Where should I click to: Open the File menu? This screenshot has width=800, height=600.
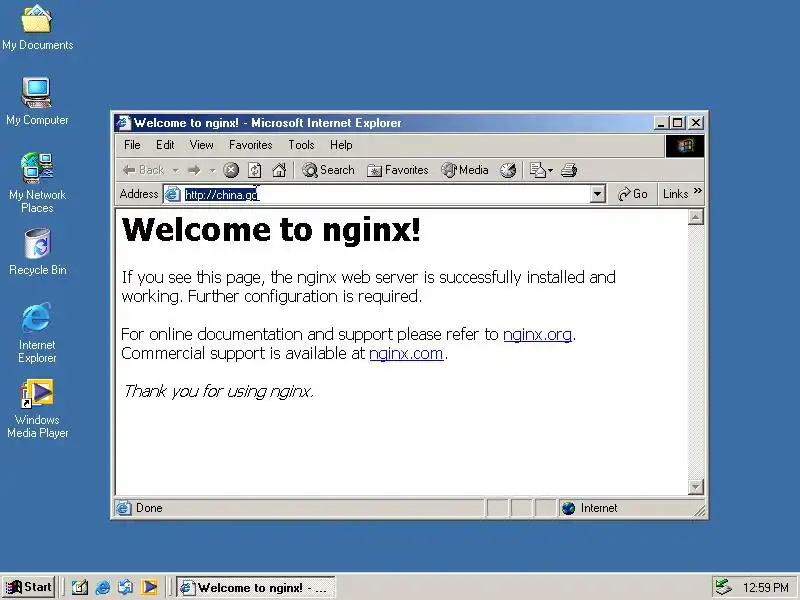click(132, 145)
